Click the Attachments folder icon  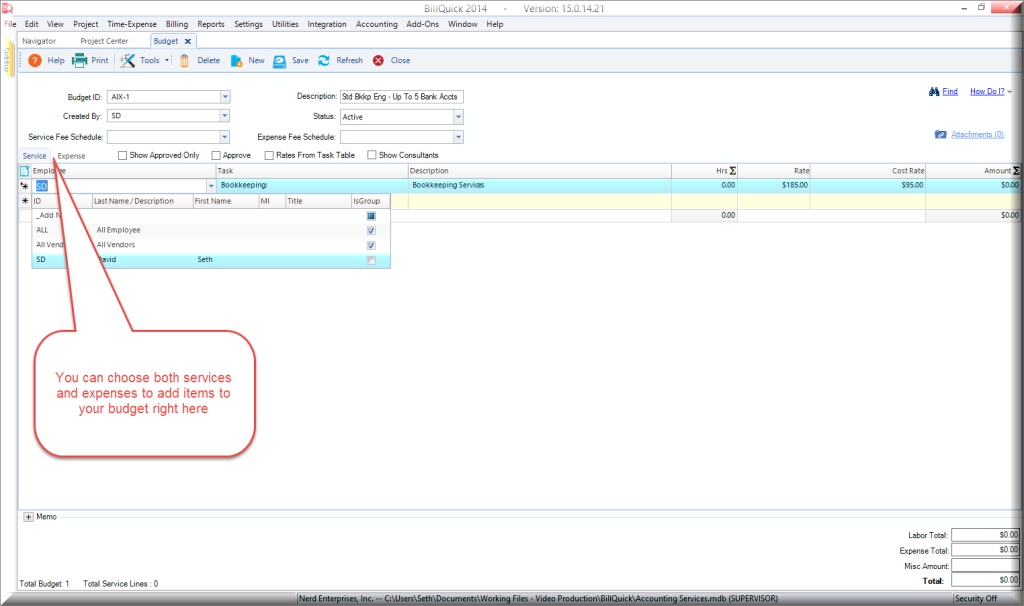[940, 135]
